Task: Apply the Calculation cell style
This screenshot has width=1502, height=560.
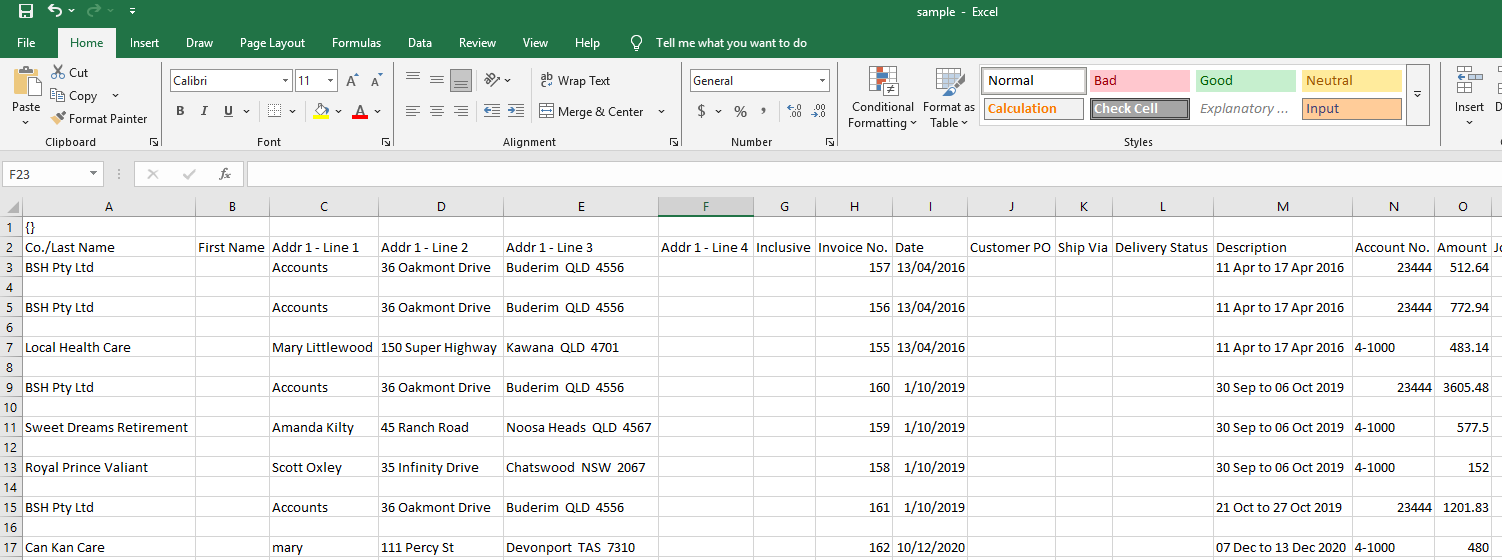Action: 1034,109
